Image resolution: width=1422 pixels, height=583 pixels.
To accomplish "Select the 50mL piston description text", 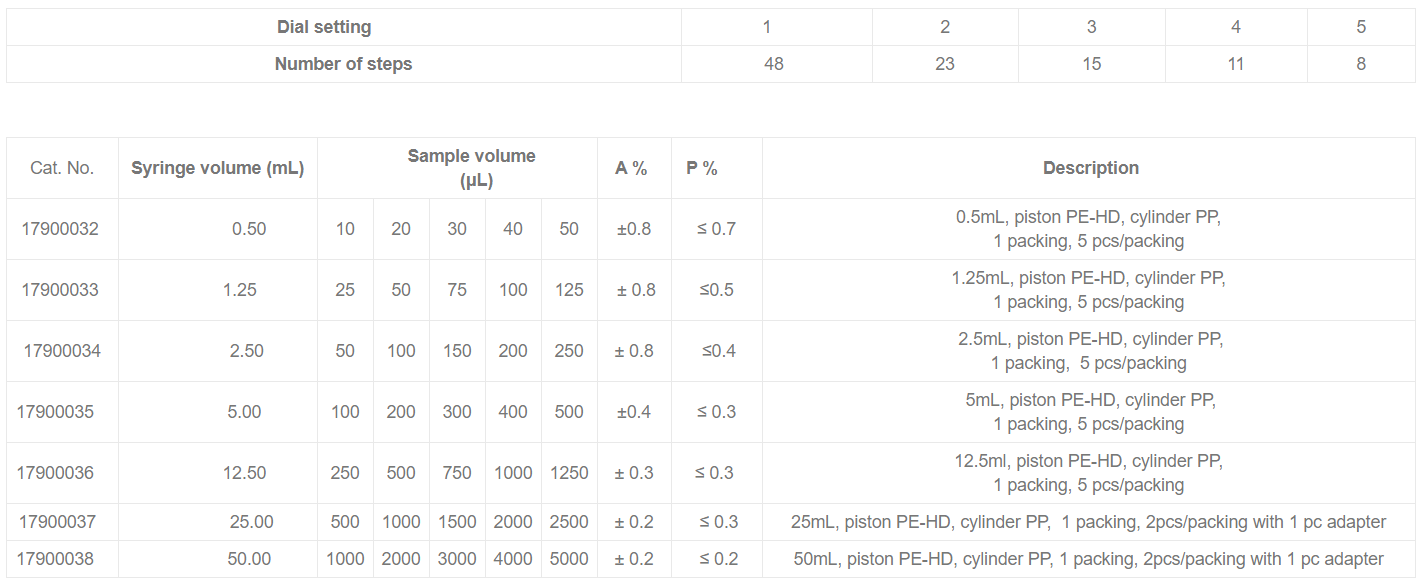I will point(1089,559).
